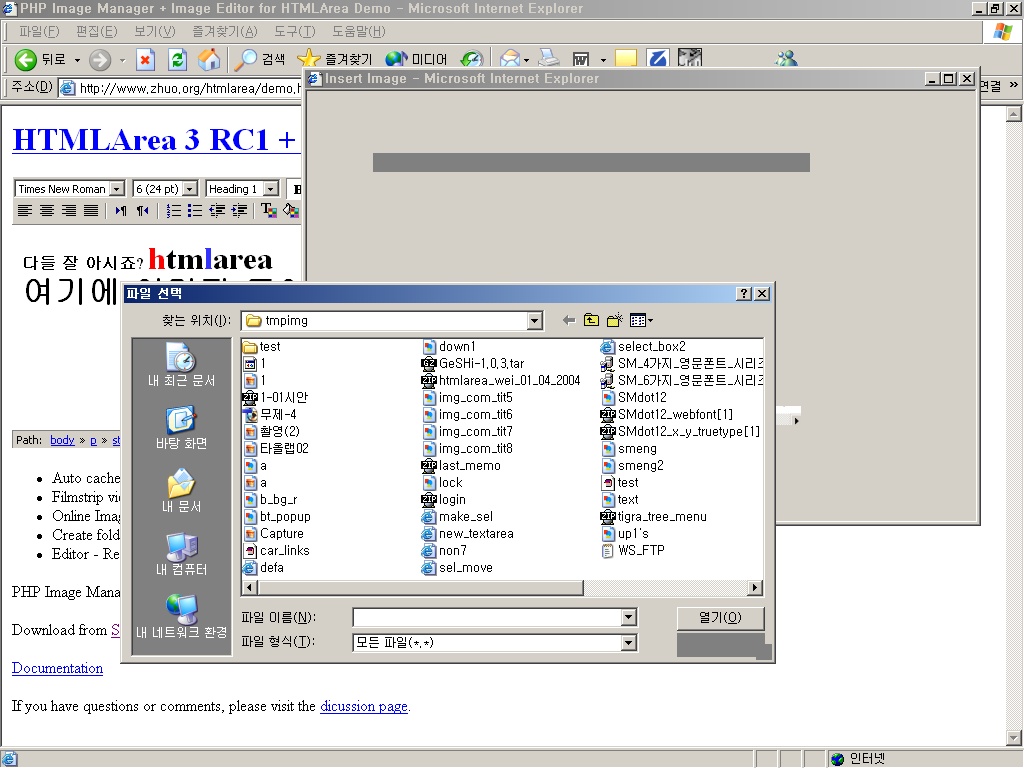Open Desktop (바탕 화면) in places bar
Image resolution: width=1024 pixels, height=768 pixels.
pyautogui.click(x=181, y=428)
